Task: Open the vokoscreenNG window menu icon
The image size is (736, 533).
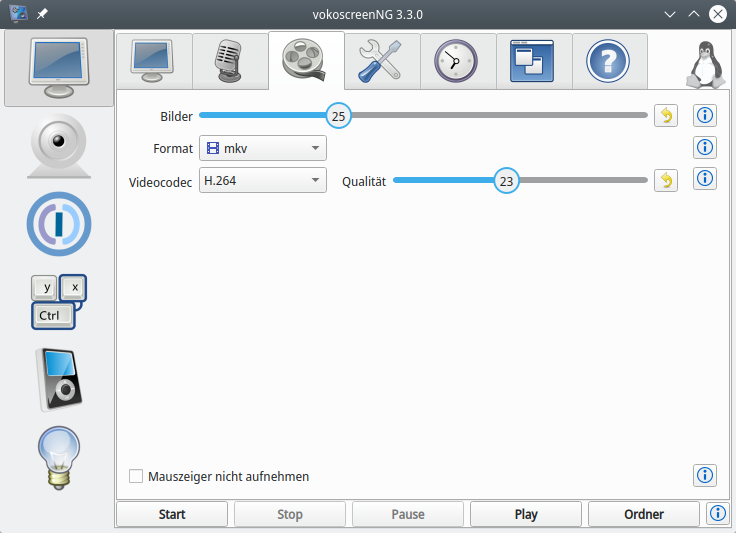Action: point(18,14)
